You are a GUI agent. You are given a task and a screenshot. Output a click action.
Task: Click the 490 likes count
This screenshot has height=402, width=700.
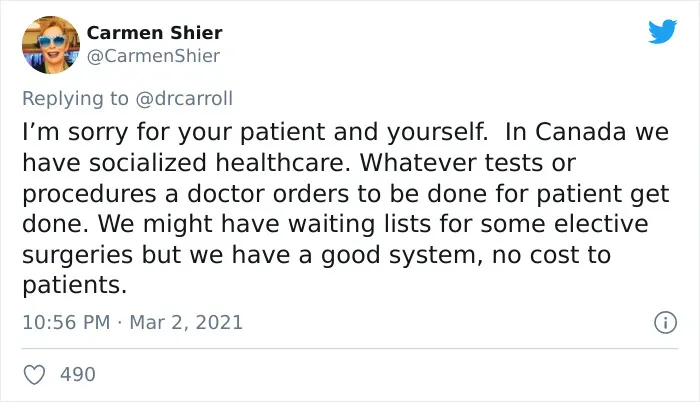pos(78,375)
